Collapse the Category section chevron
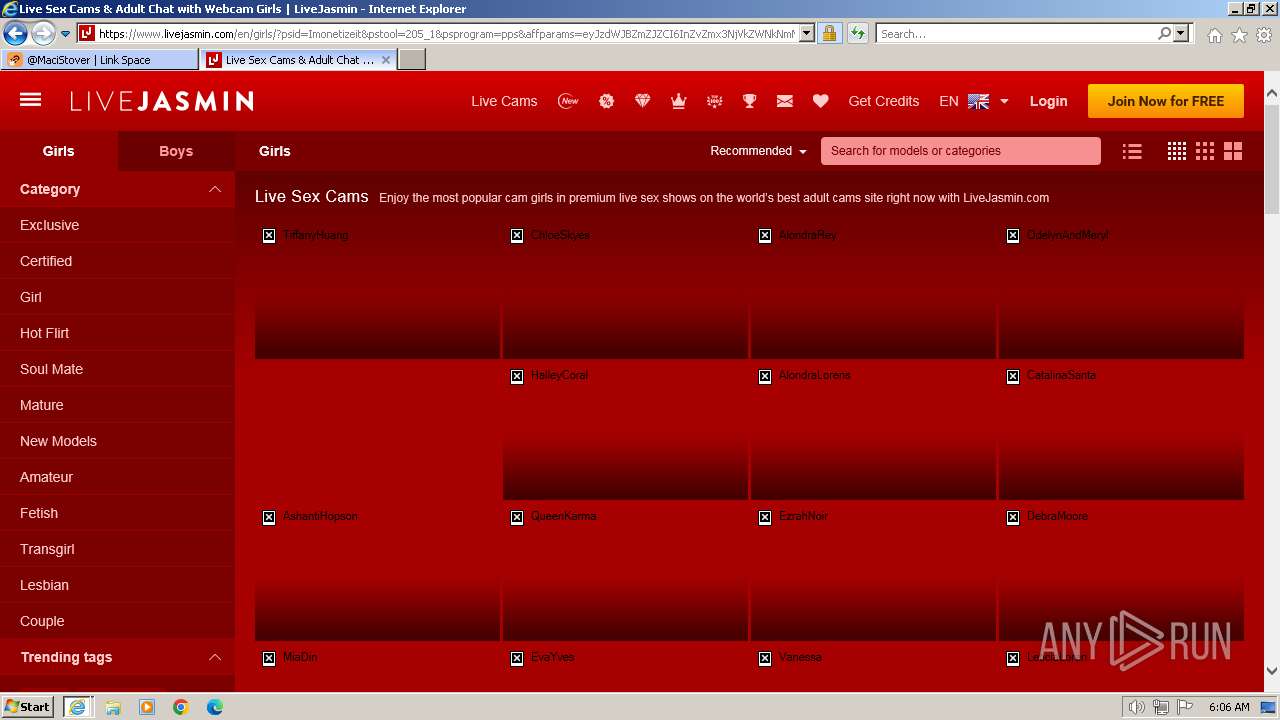The image size is (1280, 720). pyautogui.click(x=214, y=189)
